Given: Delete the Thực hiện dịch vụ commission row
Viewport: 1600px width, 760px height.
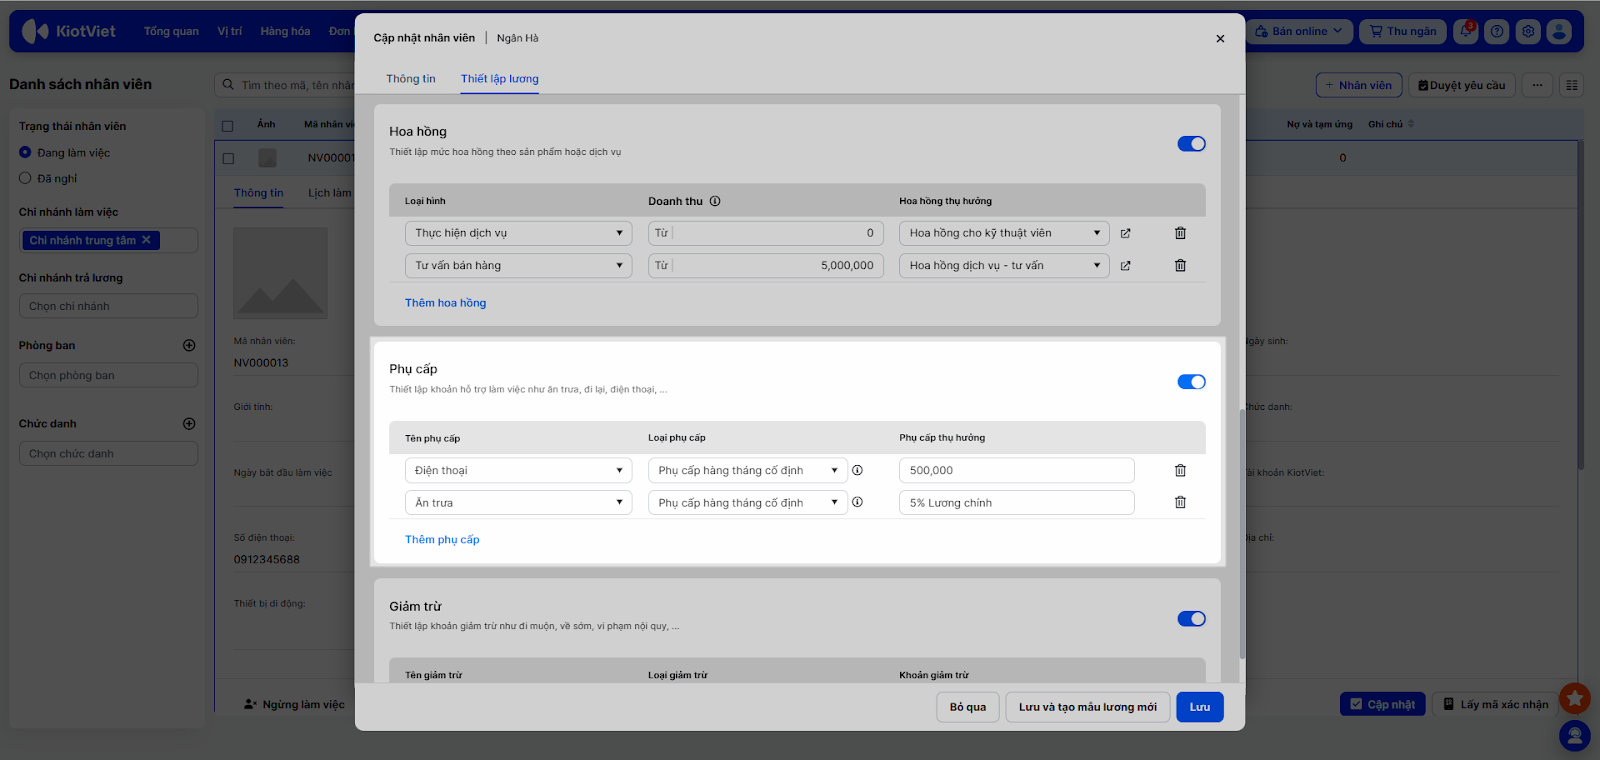Looking at the screenshot, I should pos(1180,233).
